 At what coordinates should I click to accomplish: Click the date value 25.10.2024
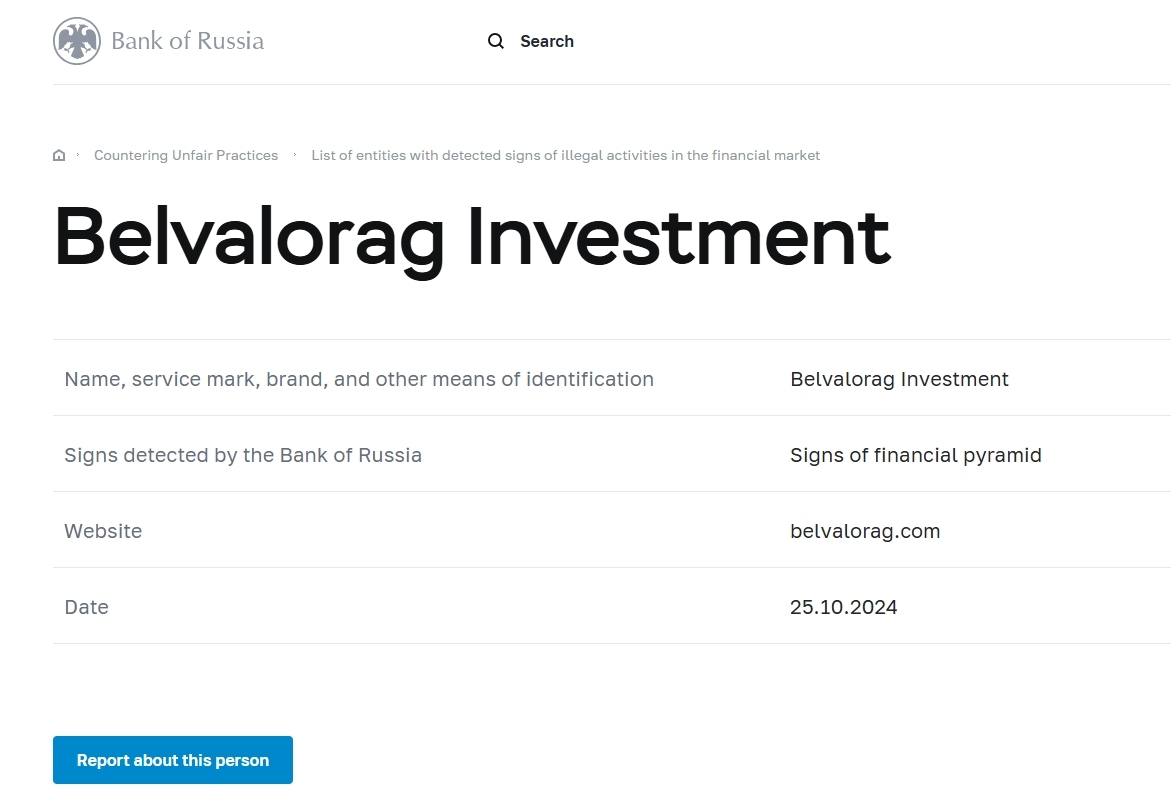843,607
